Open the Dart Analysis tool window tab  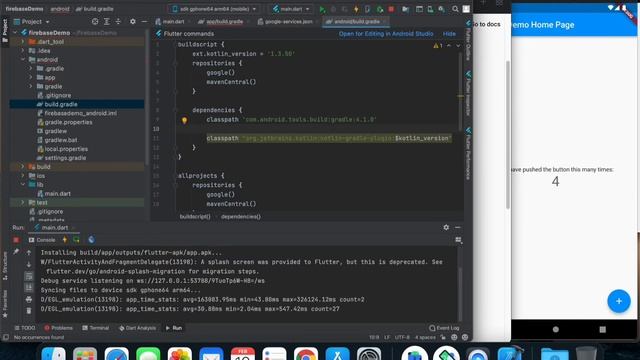pyautogui.click(x=137, y=328)
